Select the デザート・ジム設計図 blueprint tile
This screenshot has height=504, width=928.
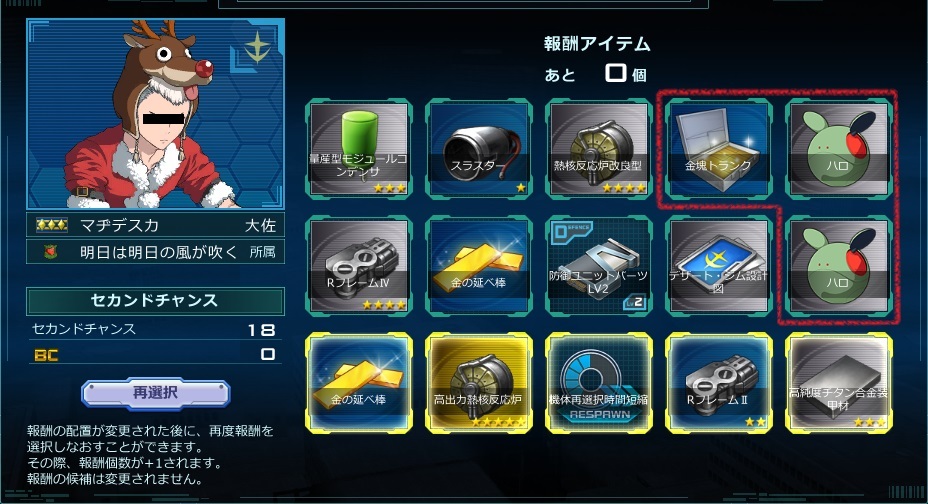[x=719, y=266]
